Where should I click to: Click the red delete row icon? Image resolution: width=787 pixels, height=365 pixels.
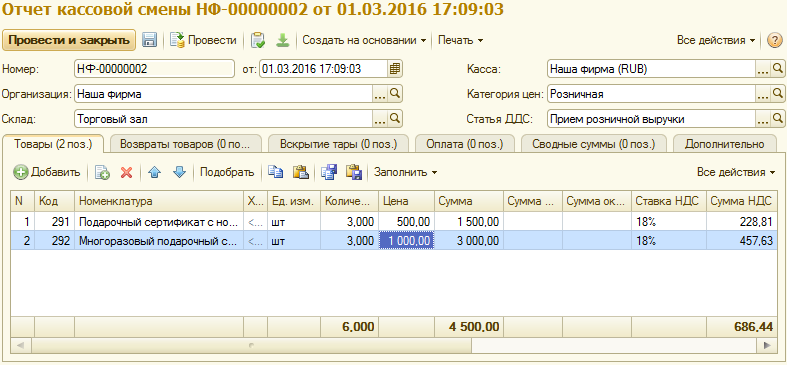[126, 172]
